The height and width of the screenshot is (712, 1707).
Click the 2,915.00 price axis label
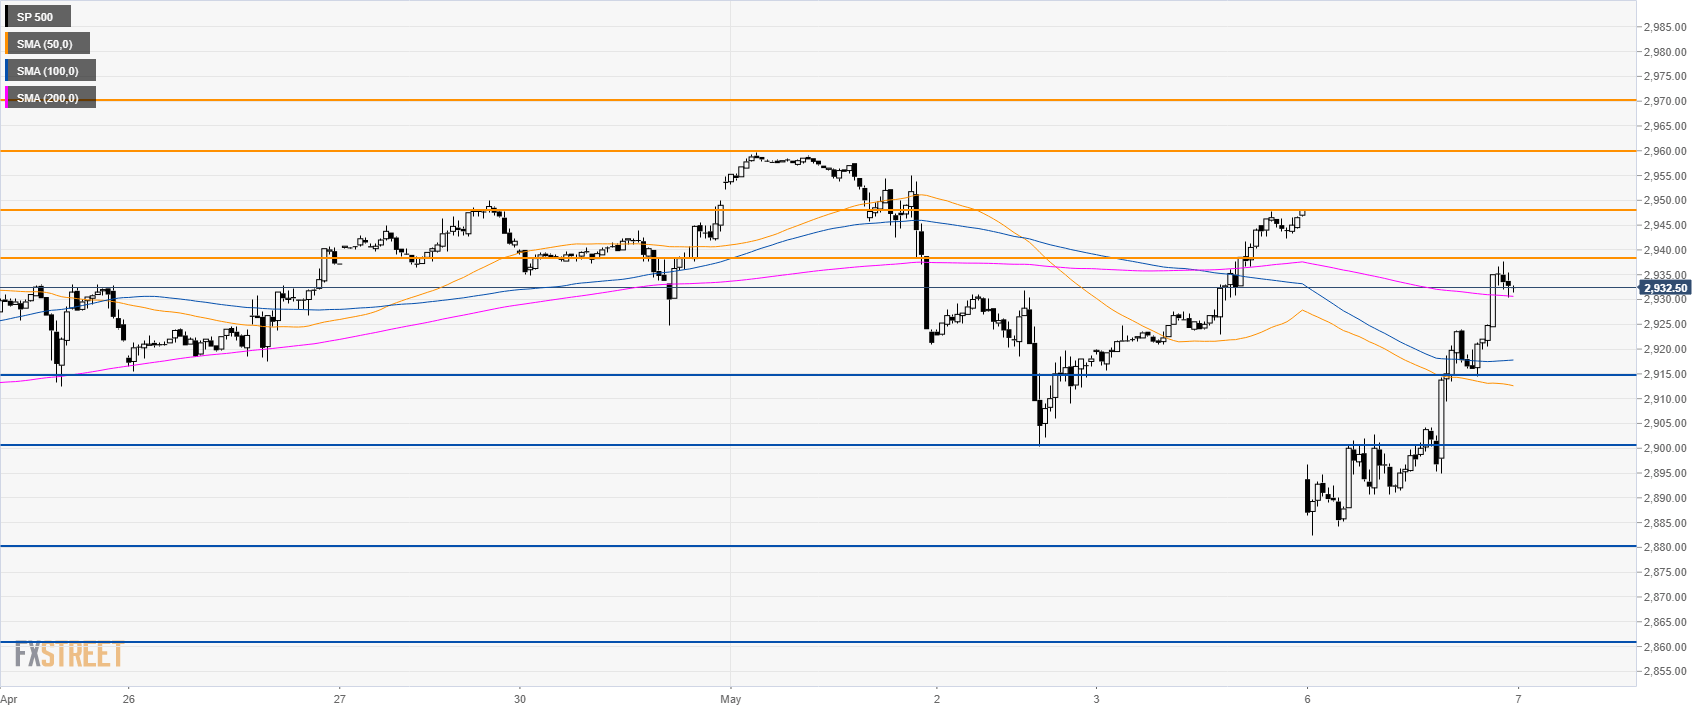(x=1665, y=374)
